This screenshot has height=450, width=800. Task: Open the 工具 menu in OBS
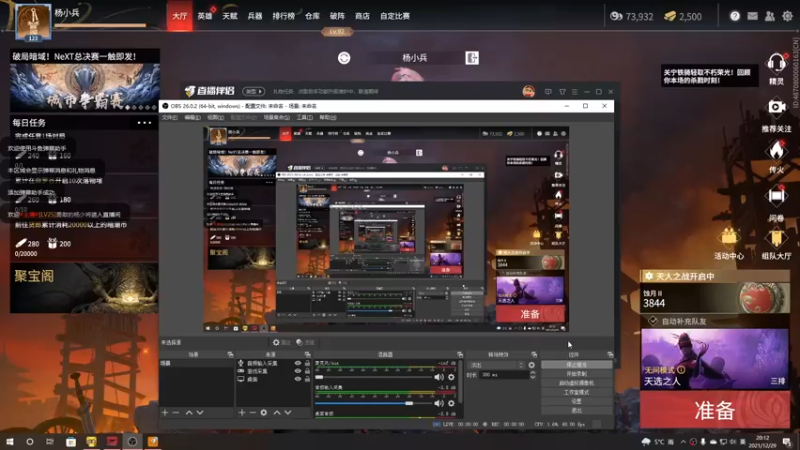click(x=305, y=117)
